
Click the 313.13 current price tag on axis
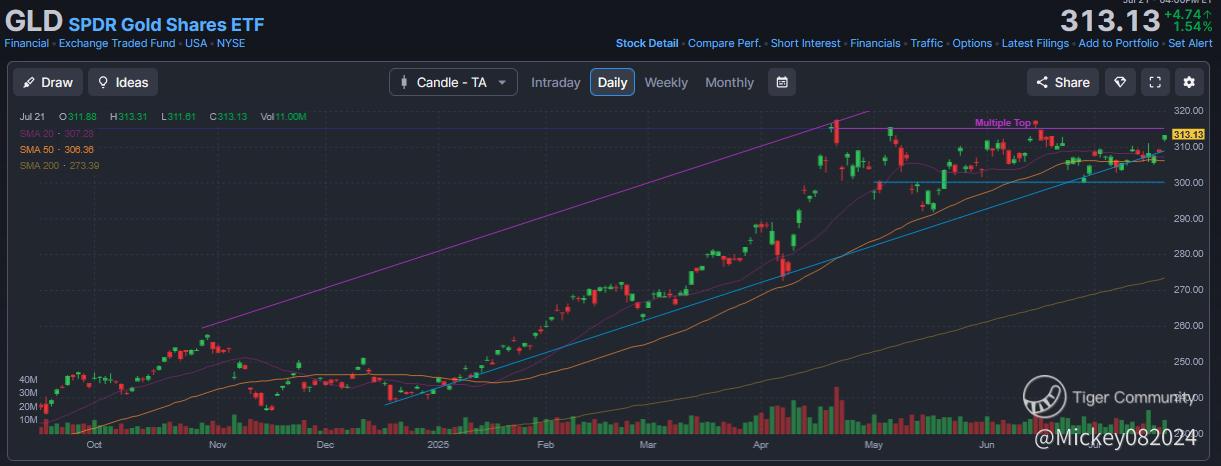pos(1187,135)
